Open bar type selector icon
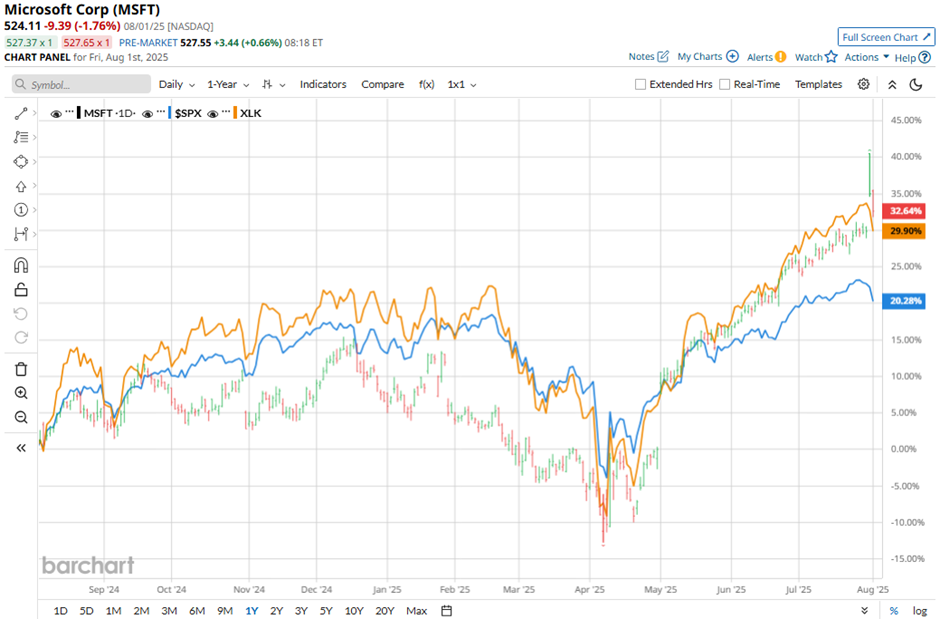The height and width of the screenshot is (619, 940). 267,84
